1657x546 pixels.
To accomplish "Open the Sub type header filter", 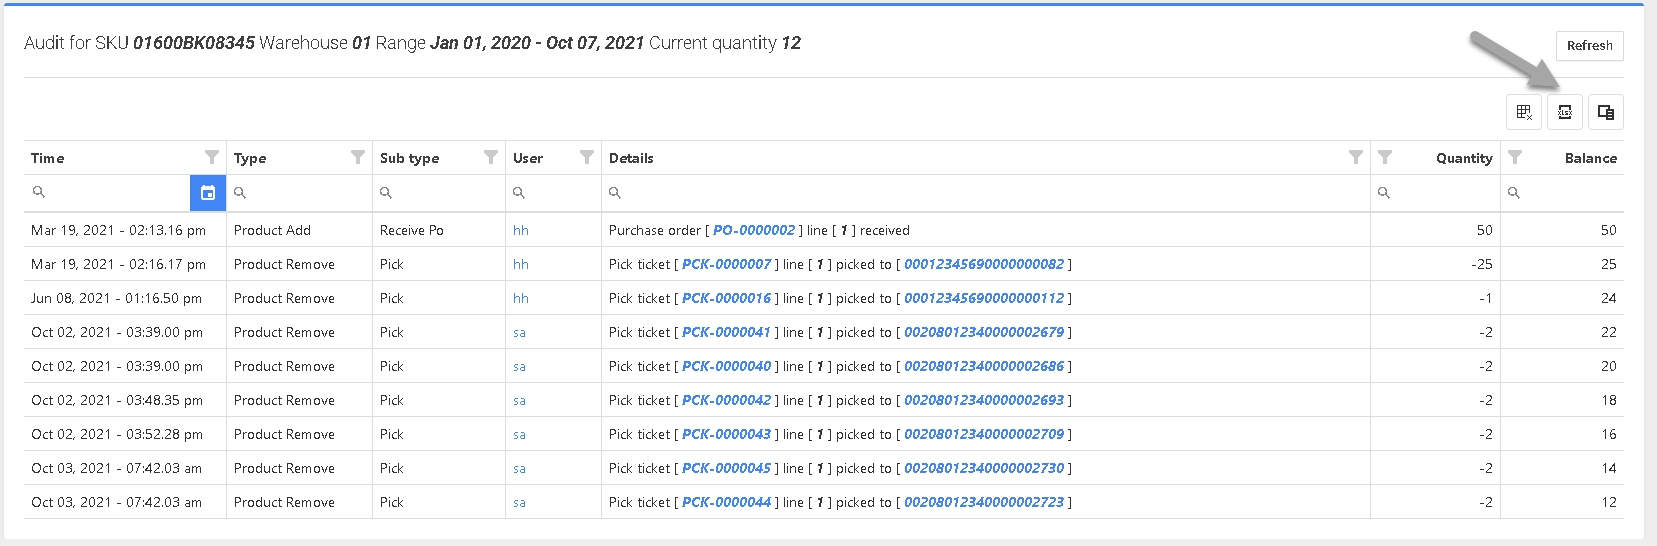I will point(491,157).
